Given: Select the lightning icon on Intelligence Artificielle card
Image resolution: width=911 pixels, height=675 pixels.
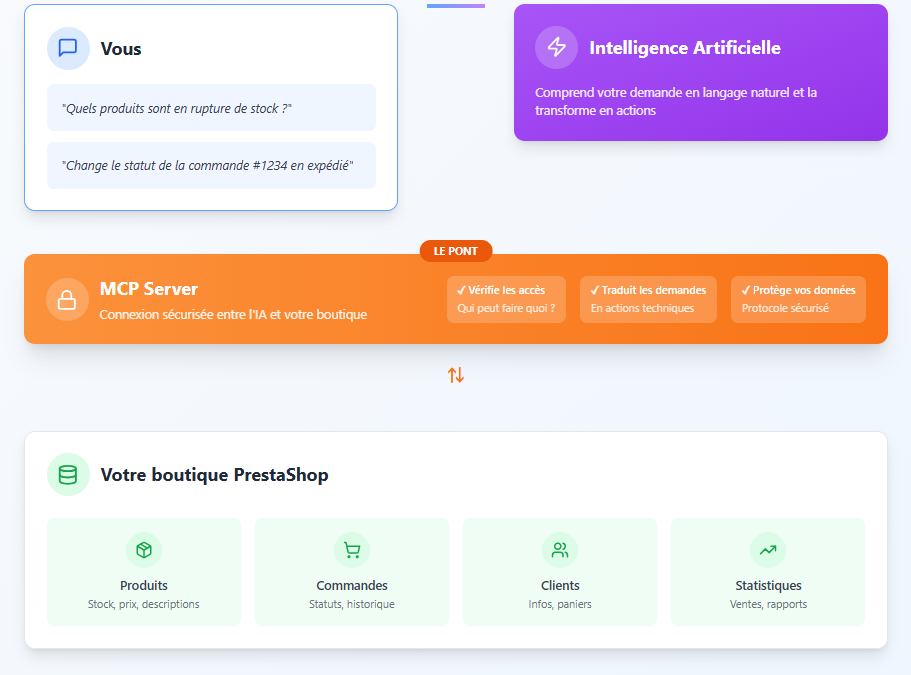Looking at the screenshot, I should point(558,47).
